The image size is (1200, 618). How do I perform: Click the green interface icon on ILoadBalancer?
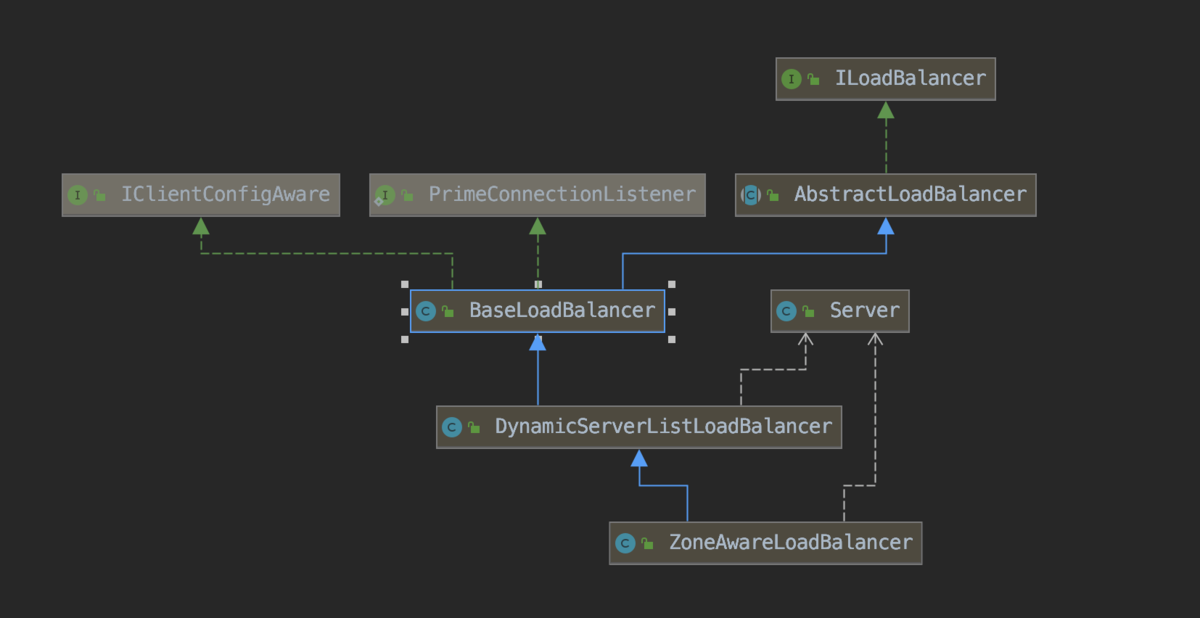[792, 79]
